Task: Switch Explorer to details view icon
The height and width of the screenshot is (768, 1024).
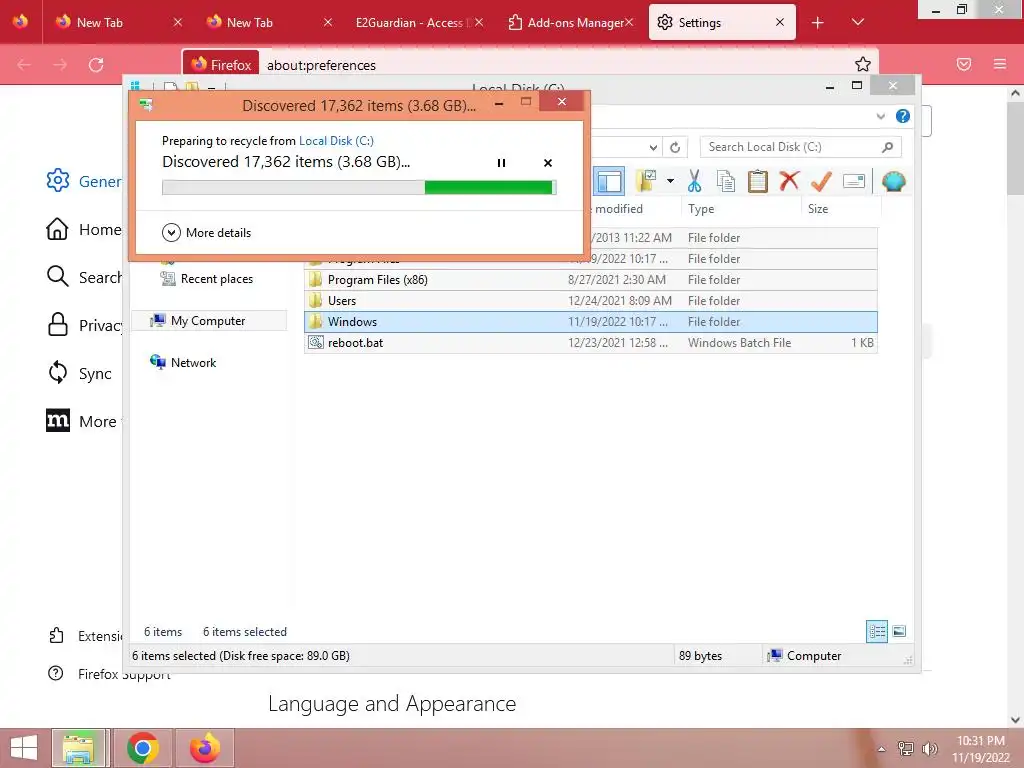Action: tap(876, 632)
